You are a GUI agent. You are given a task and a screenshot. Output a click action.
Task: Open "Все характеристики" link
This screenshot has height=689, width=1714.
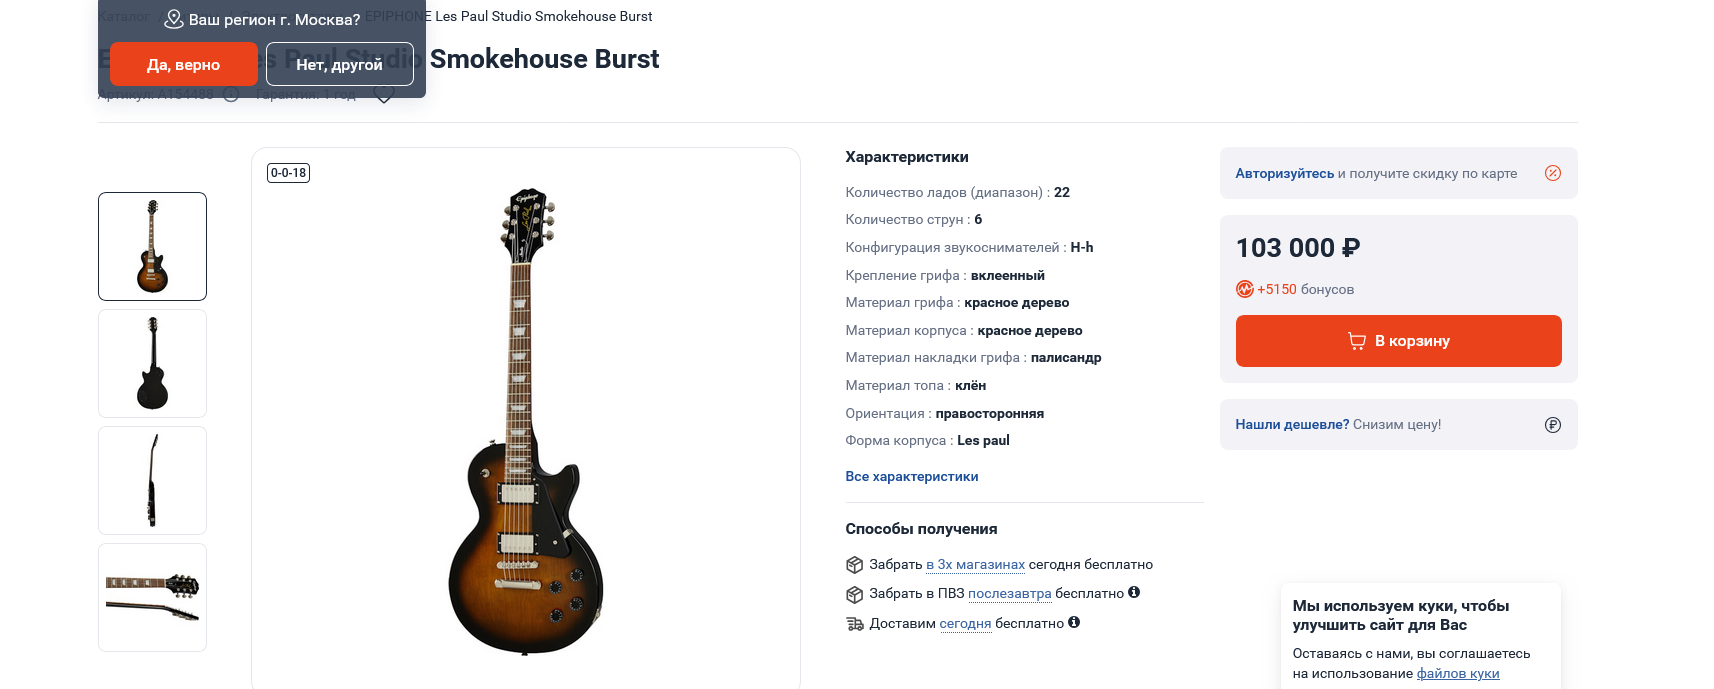click(x=912, y=476)
